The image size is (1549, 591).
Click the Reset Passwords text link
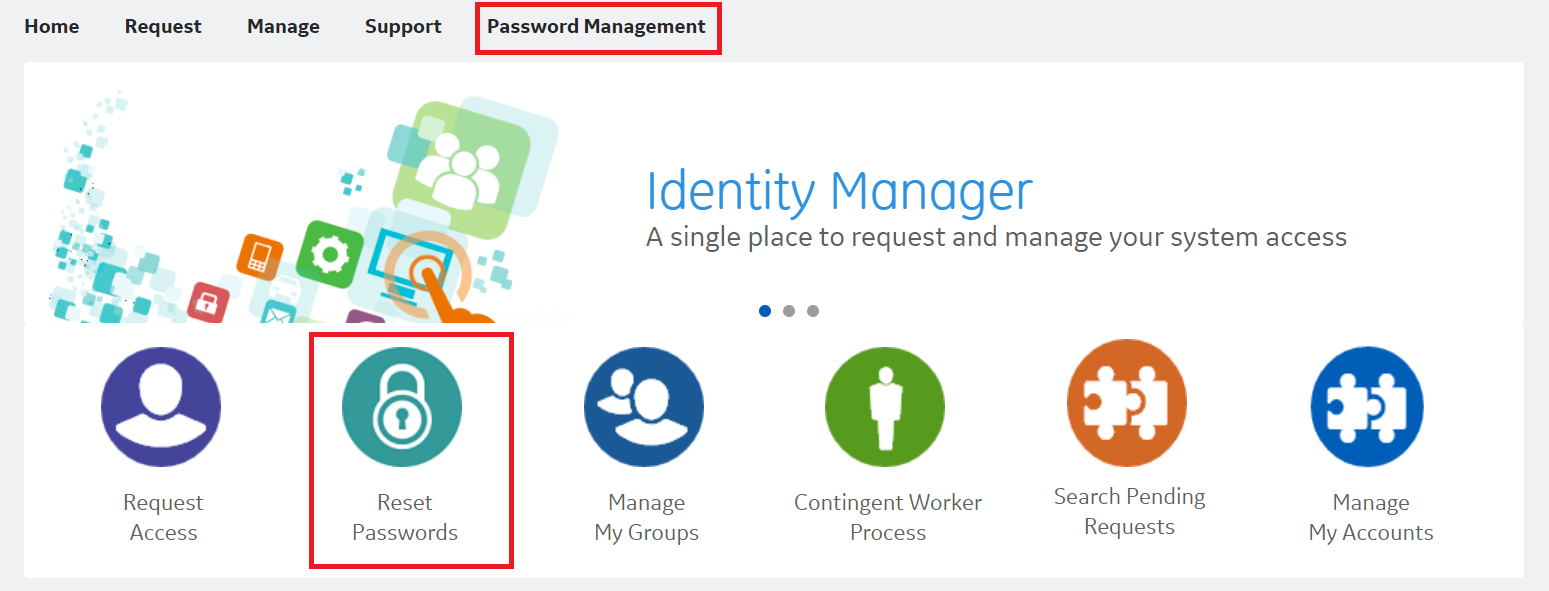click(x=405, y=517)
